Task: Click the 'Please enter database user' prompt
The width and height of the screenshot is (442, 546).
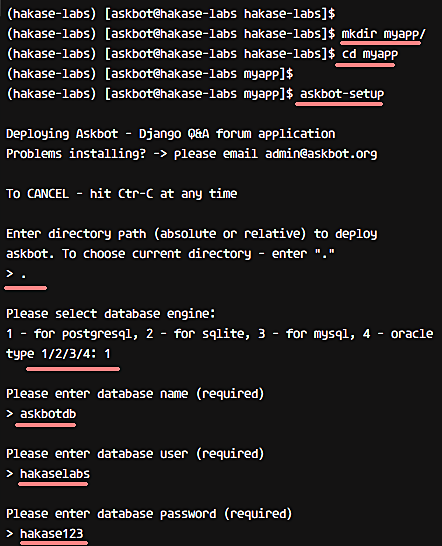Action: click(135, 454)
